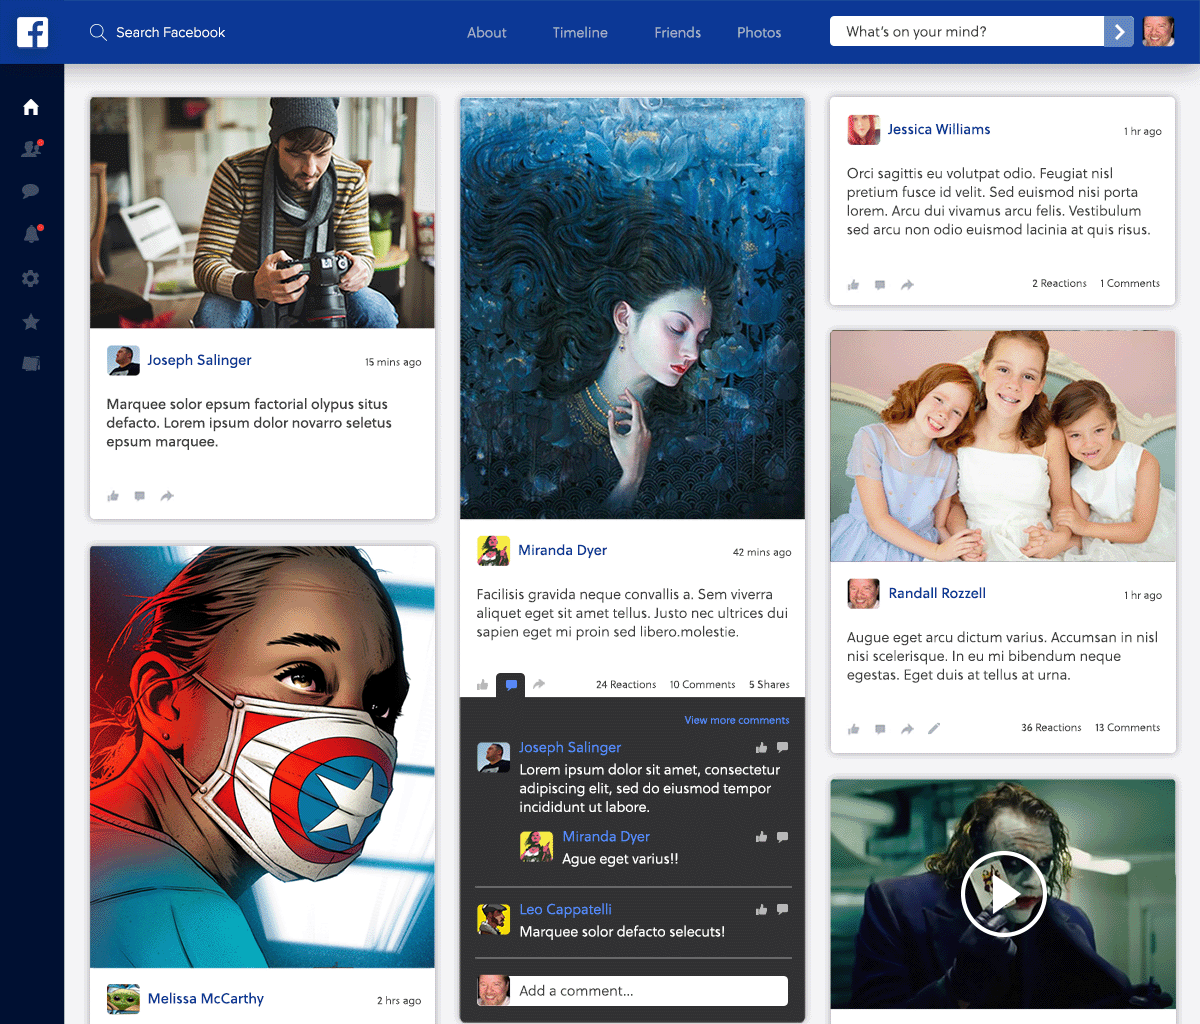Image resolution: width=1200 pixels, height=1024 pixels.
Task: Like Joseph Salinger's comment
Action: (761, 748)
